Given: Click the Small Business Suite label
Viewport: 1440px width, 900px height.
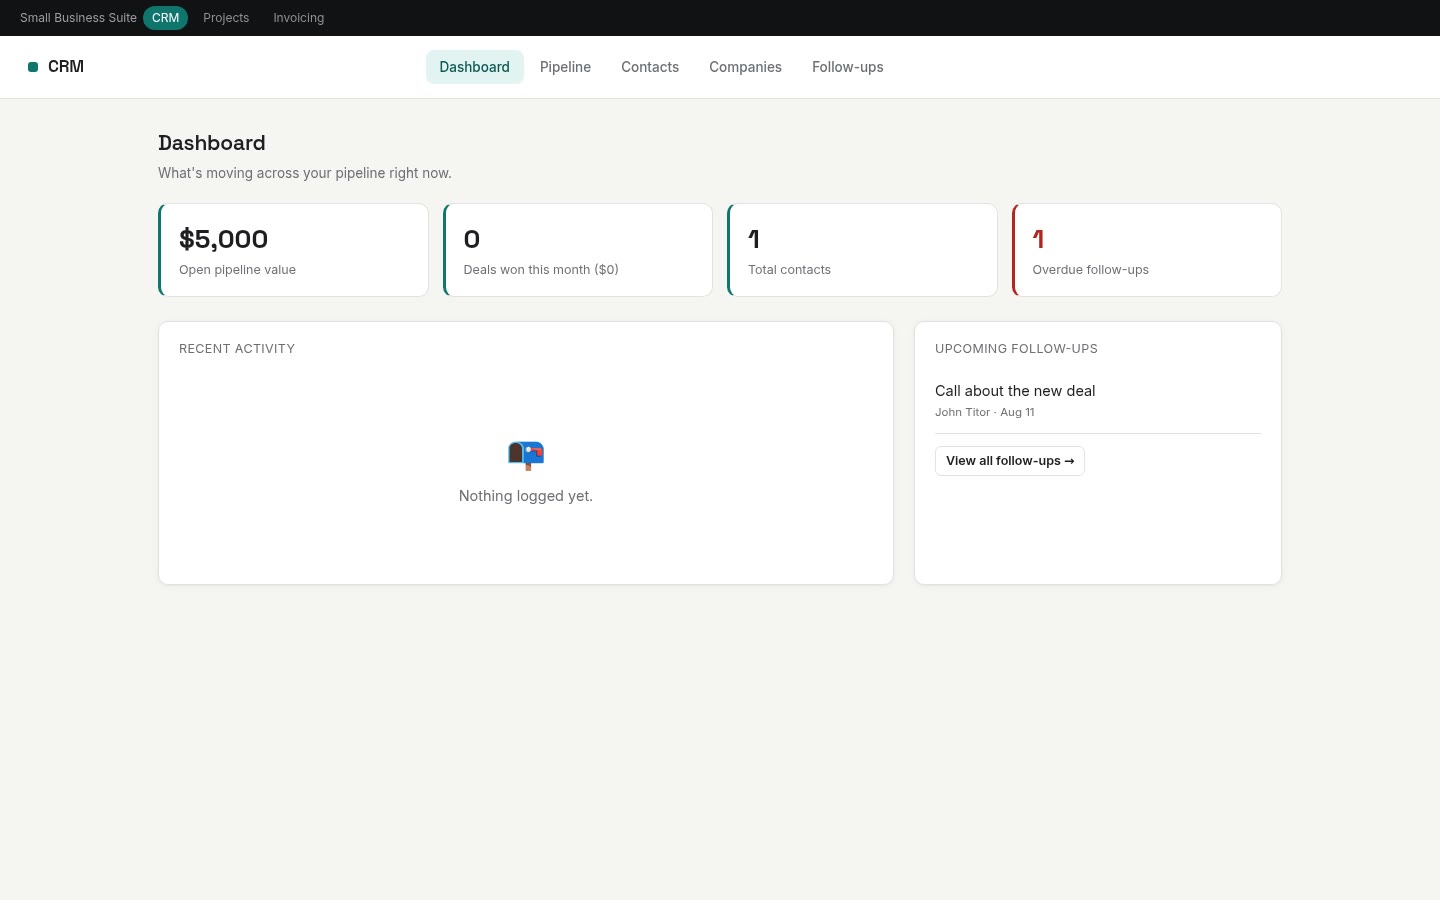Looking at the screenshot, I should coord(78,18).
